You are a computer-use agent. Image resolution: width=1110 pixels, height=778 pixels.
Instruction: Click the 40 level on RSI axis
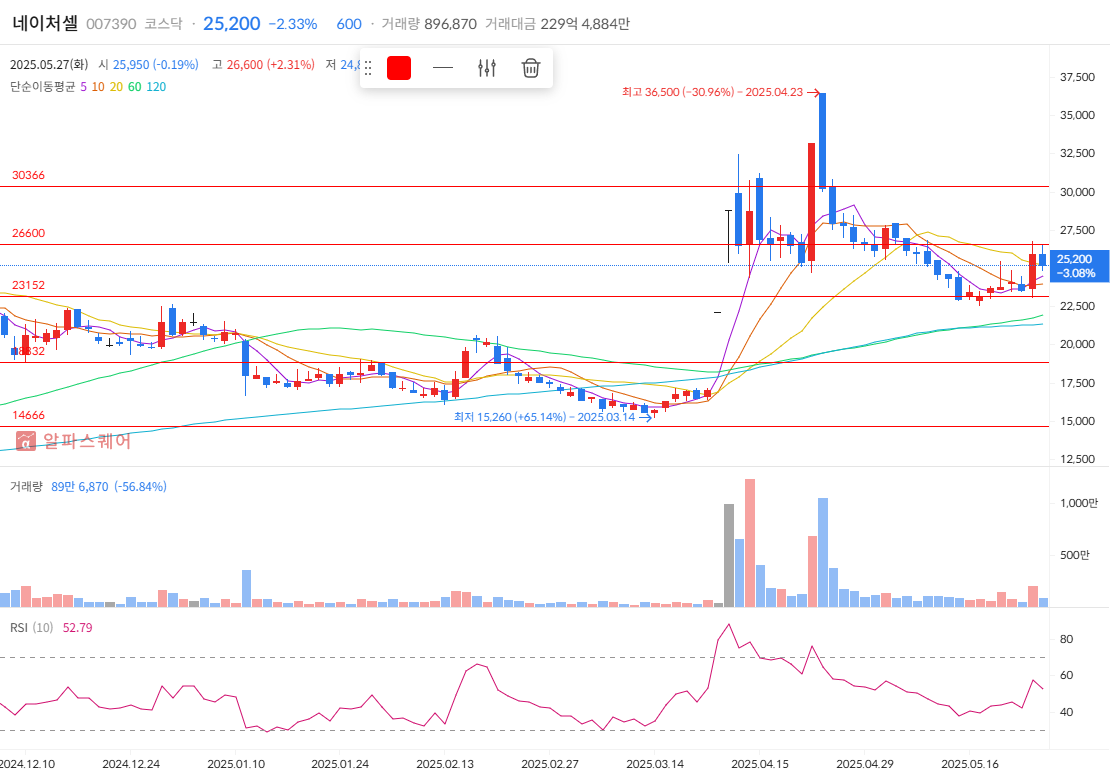click(1066, 711)
